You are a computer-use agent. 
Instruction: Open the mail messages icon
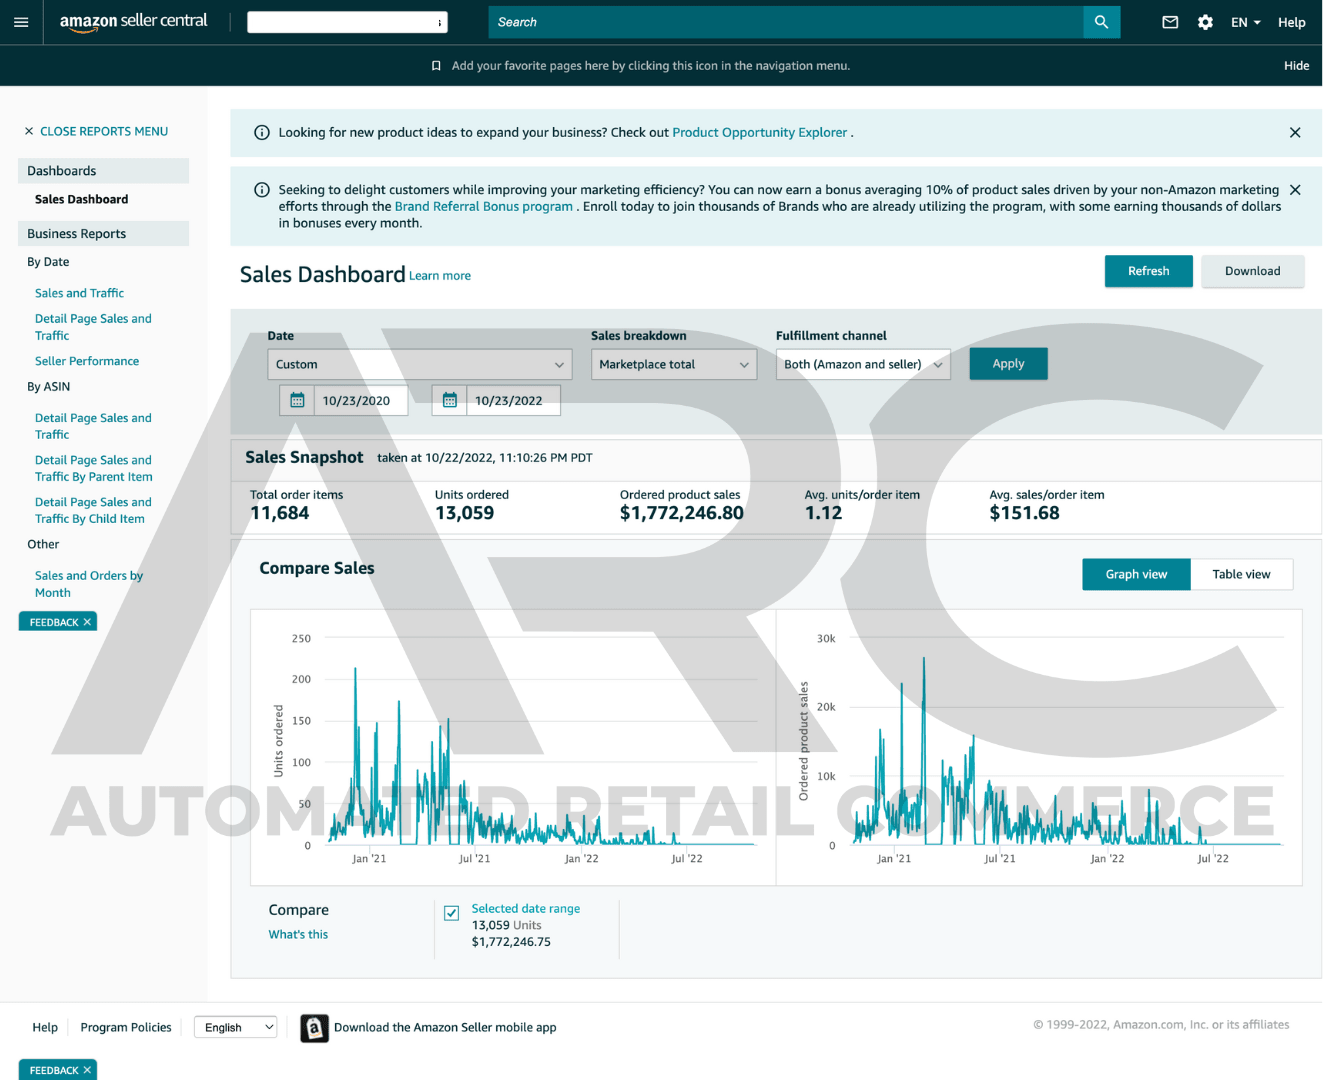pyautogui.click(x=1170, y=22)
